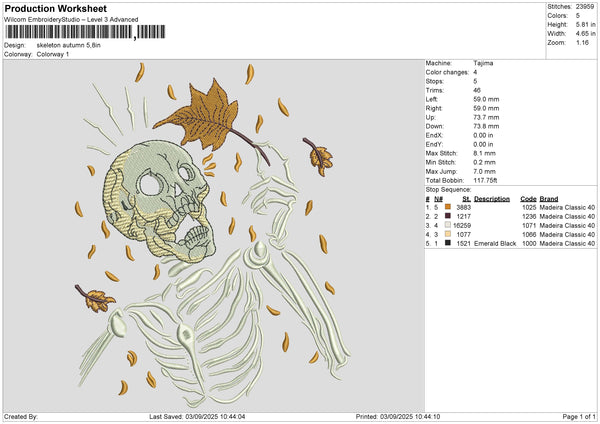The image size is (600, 424).
Task: Click the Stitches count 23959
Action: (x=586, y=6)
